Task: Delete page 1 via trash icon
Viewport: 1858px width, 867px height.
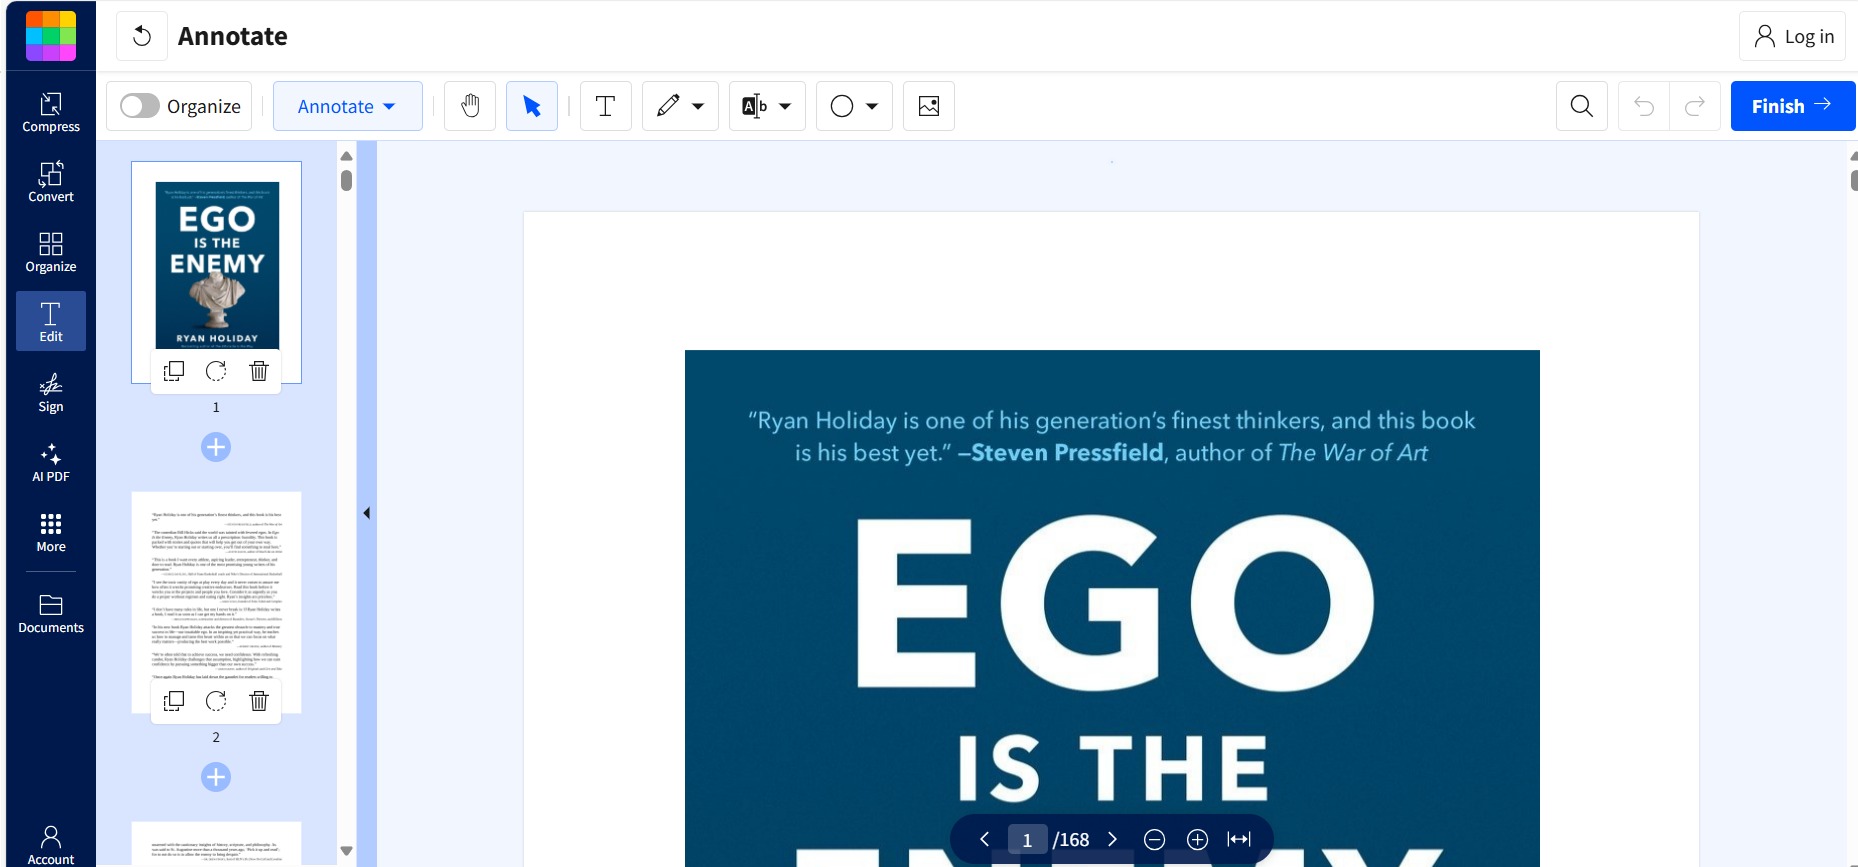Action: (259, 371)
